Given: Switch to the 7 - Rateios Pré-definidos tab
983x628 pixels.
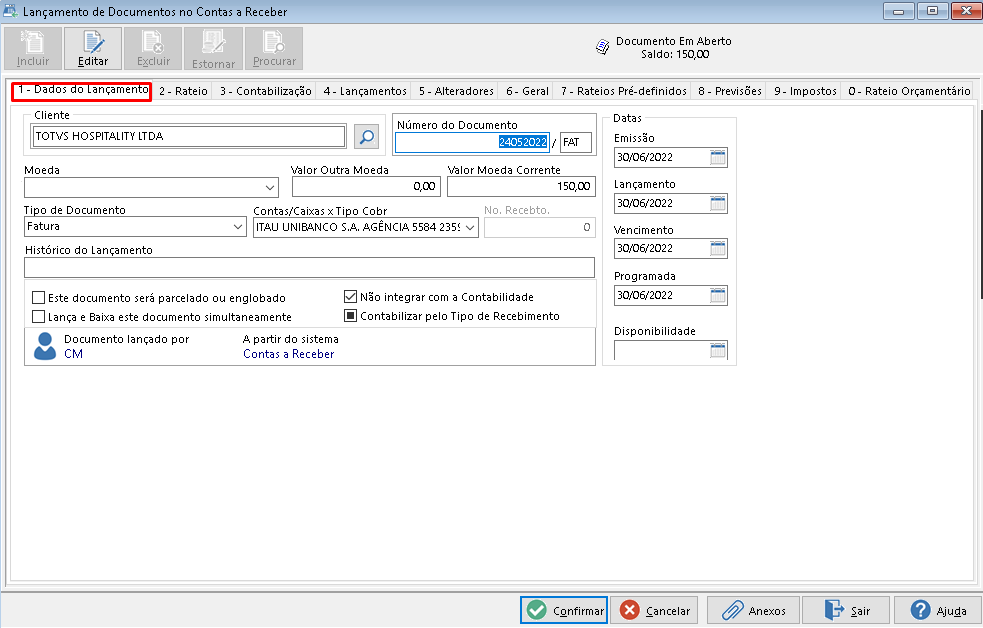Looking at the screenshot, I should [x=624, y=91].
